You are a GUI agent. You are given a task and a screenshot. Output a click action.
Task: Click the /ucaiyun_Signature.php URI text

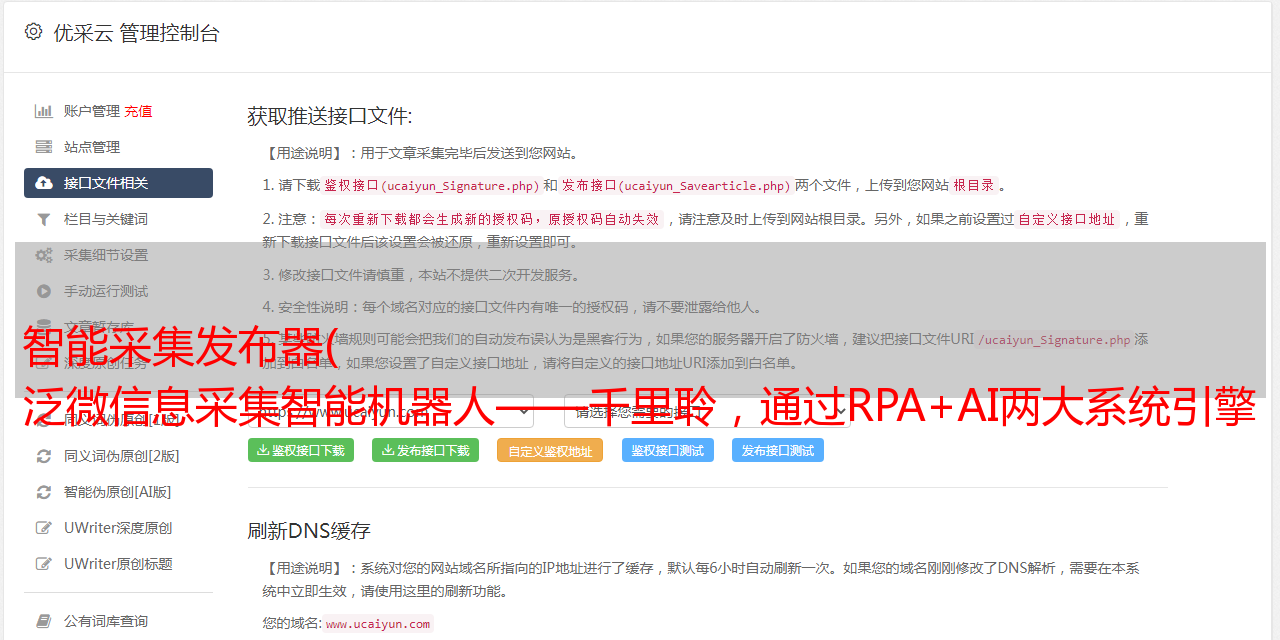click(1054, 340)
